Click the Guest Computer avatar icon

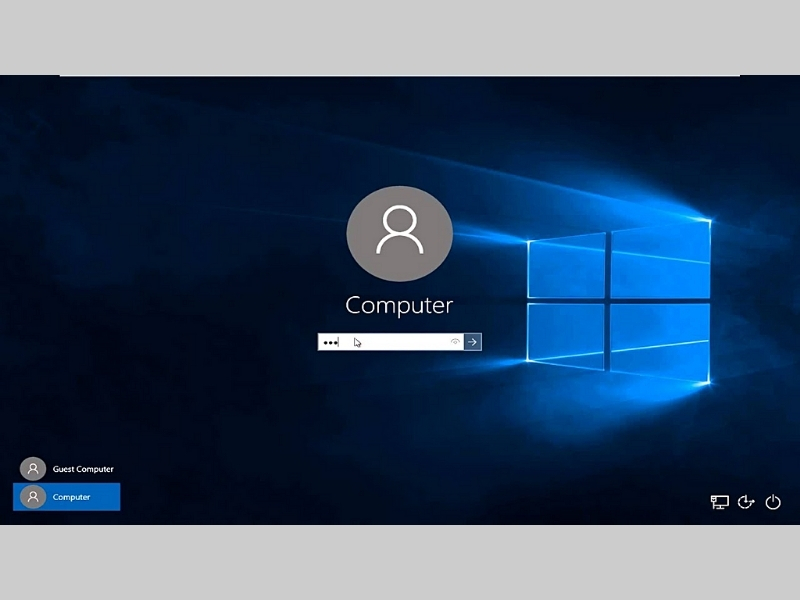(x=33, y=469)
